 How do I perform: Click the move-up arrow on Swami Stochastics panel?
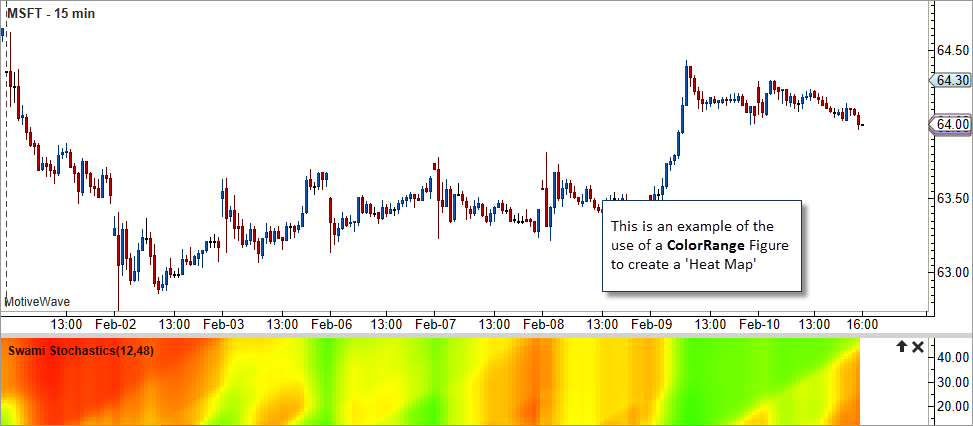click(900, 346)
